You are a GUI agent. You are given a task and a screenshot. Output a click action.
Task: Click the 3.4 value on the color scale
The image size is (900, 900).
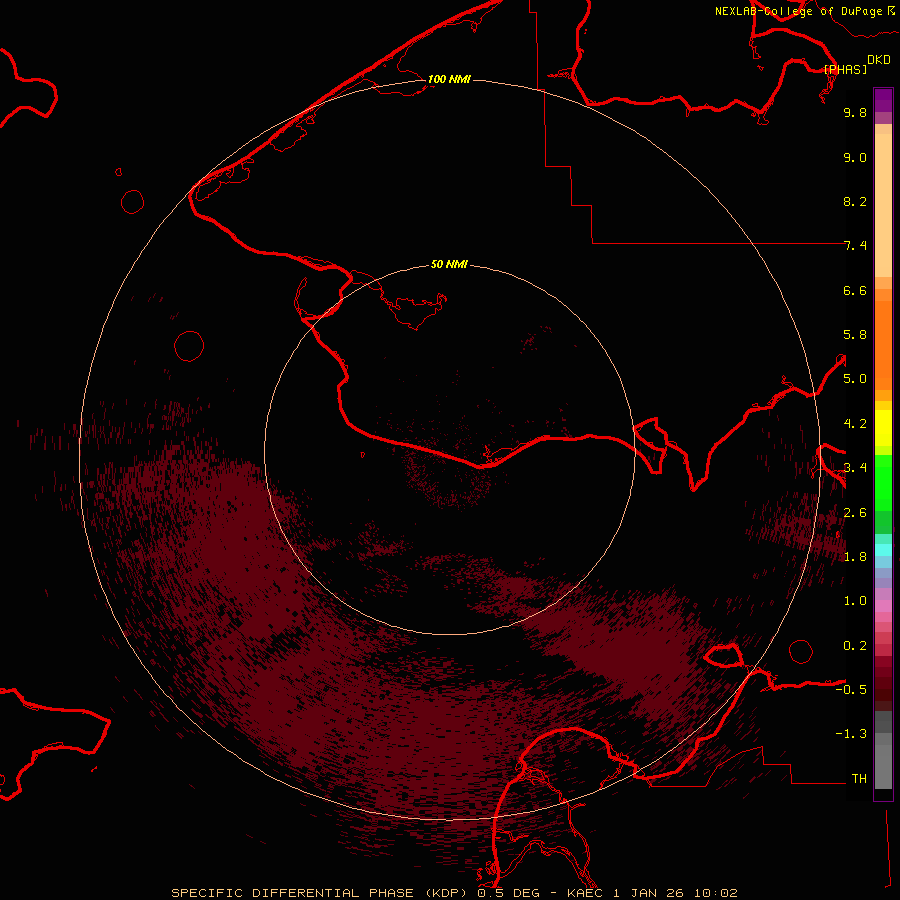pyautogui.click(x=855, y=468)
